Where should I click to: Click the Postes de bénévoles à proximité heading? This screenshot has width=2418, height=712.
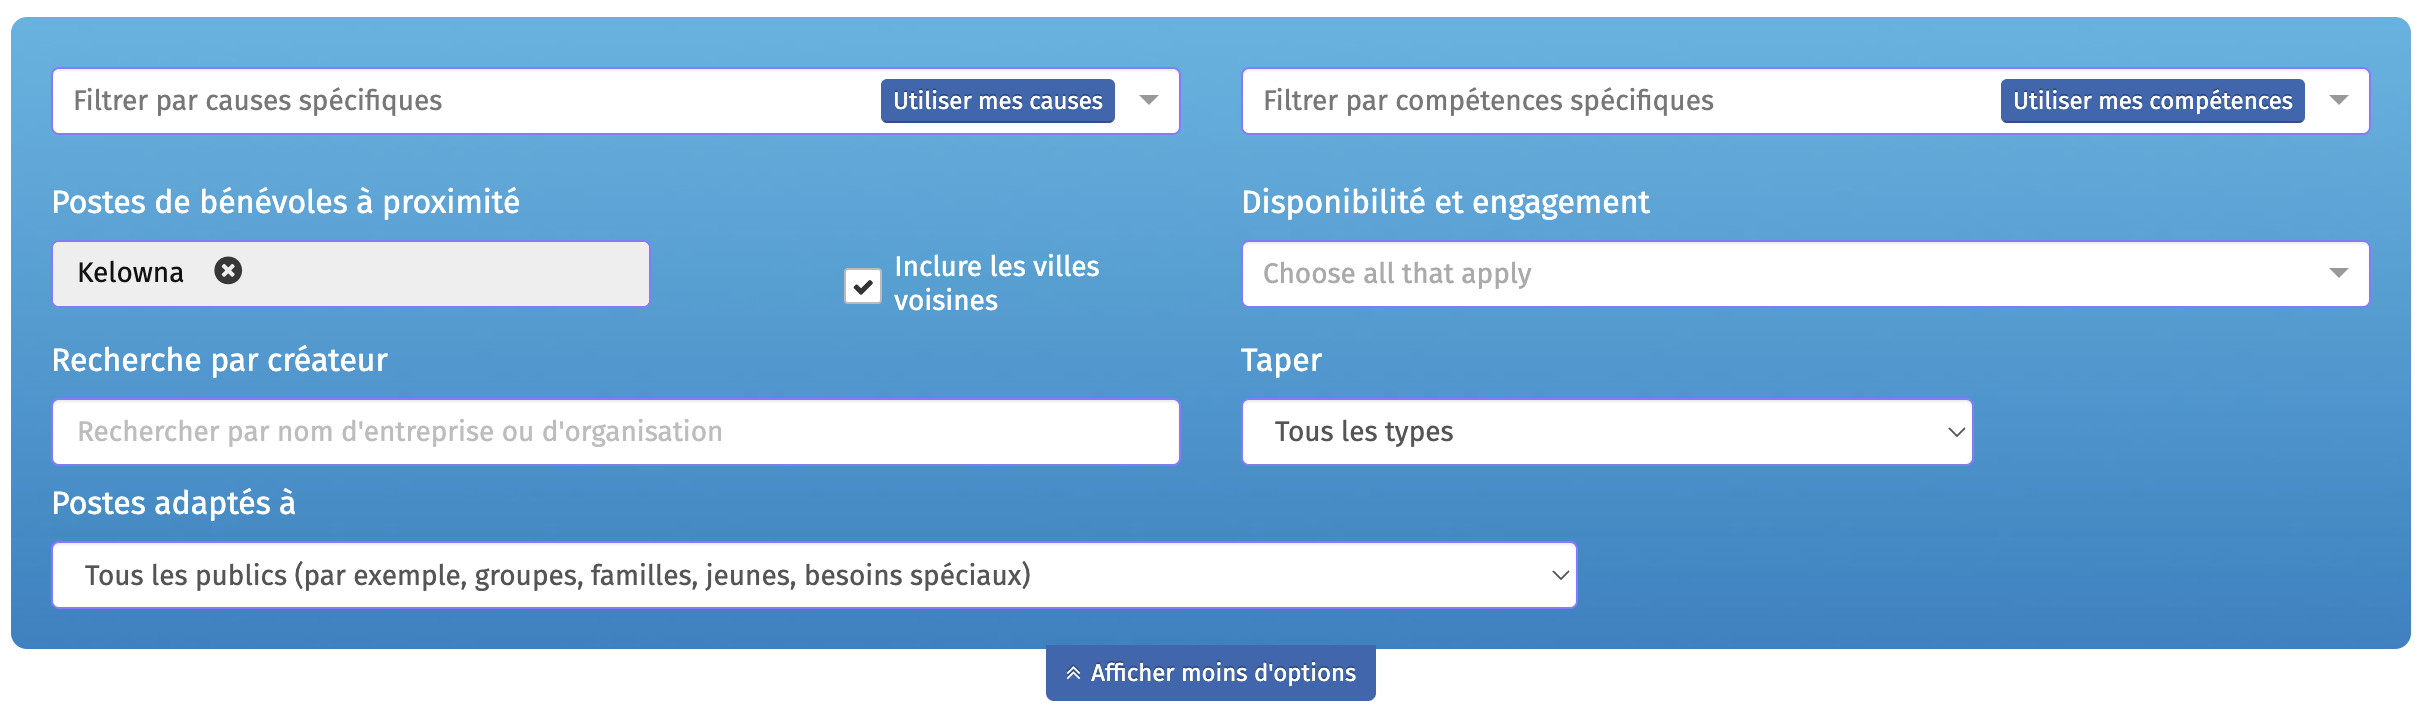286,202
